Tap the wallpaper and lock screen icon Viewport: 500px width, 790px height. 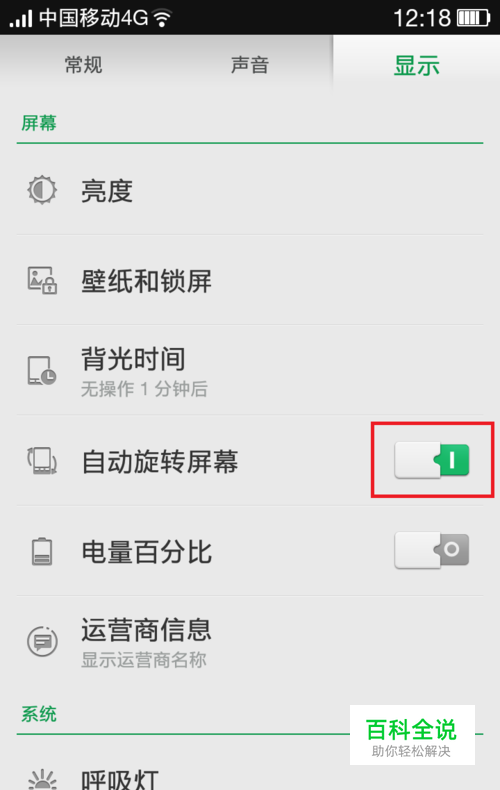42,280
